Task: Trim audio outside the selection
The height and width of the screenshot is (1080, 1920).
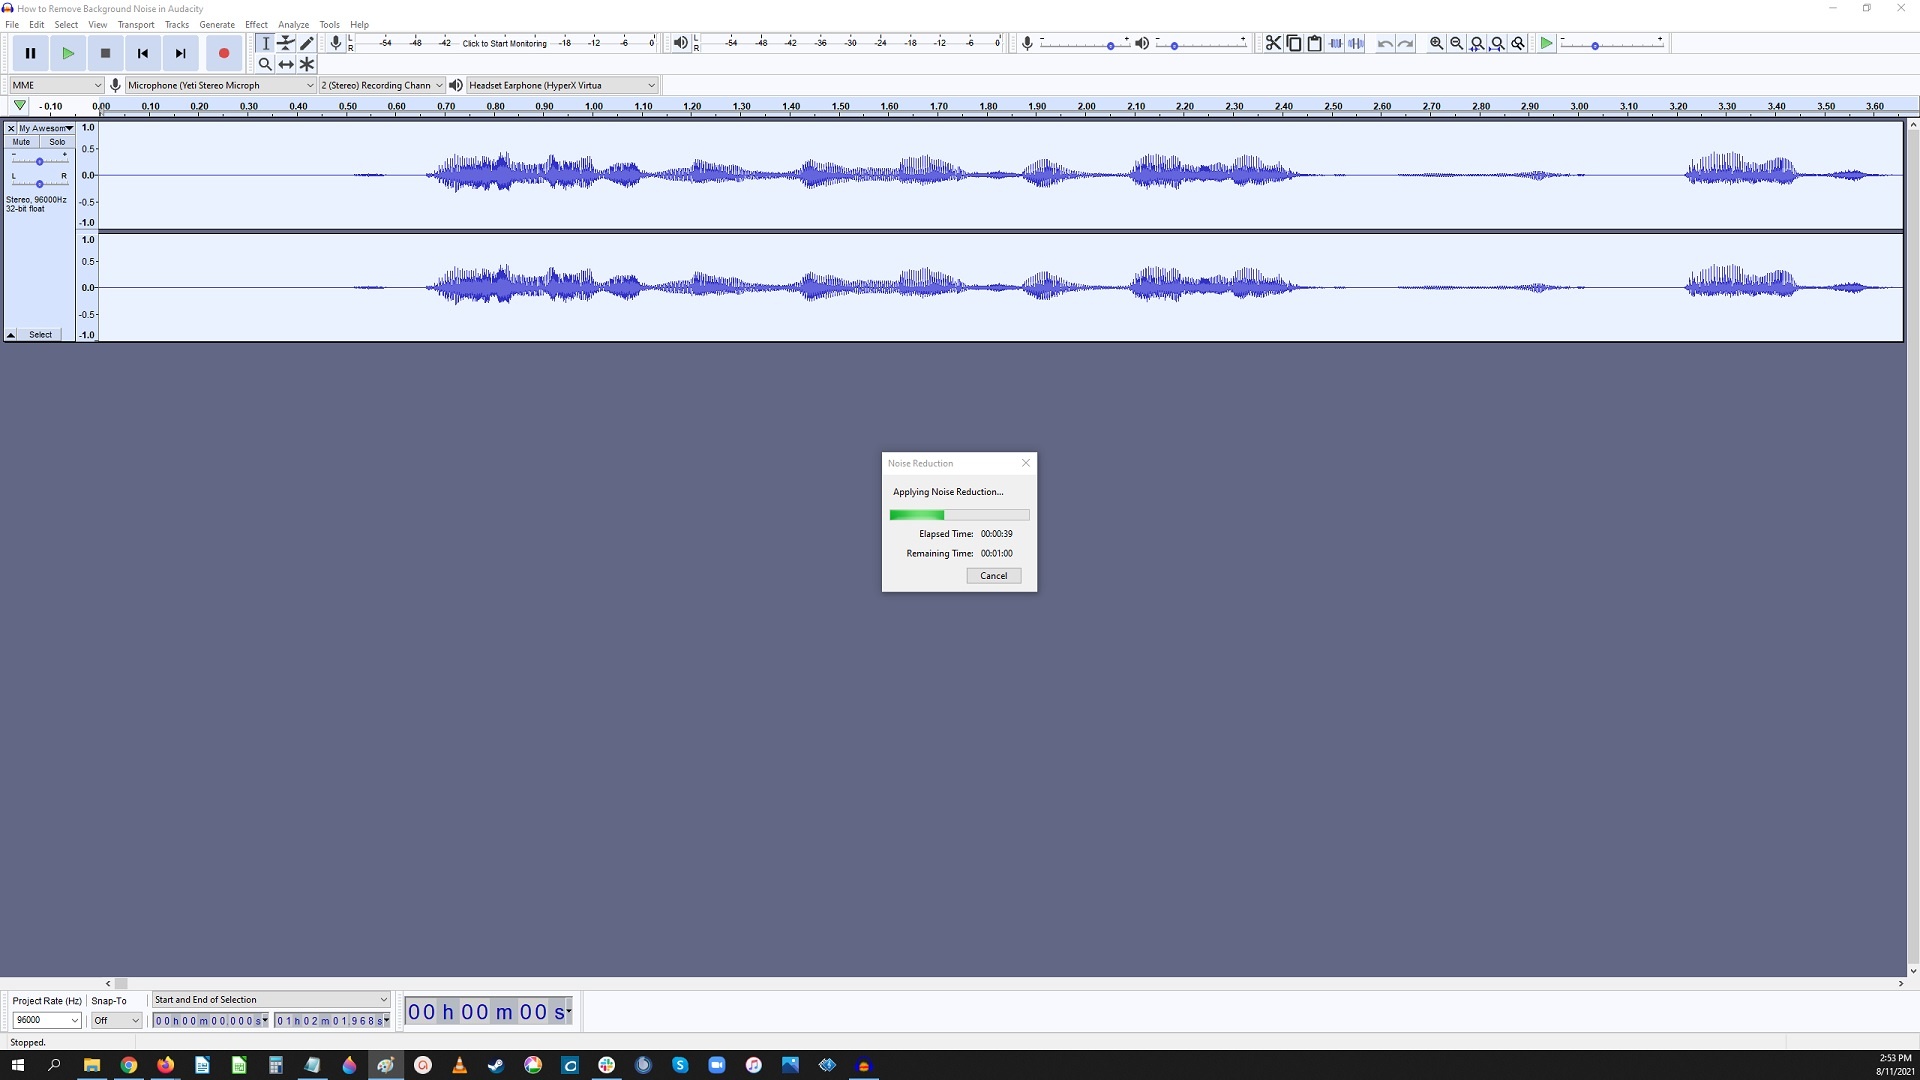Action: pos(1335,43)
